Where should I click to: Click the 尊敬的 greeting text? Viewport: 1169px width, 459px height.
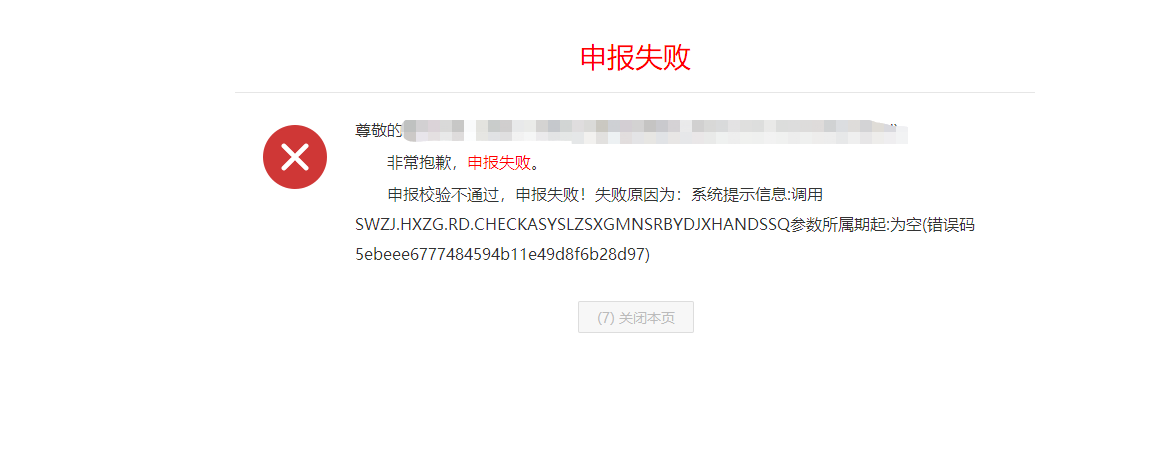point(379,130)
